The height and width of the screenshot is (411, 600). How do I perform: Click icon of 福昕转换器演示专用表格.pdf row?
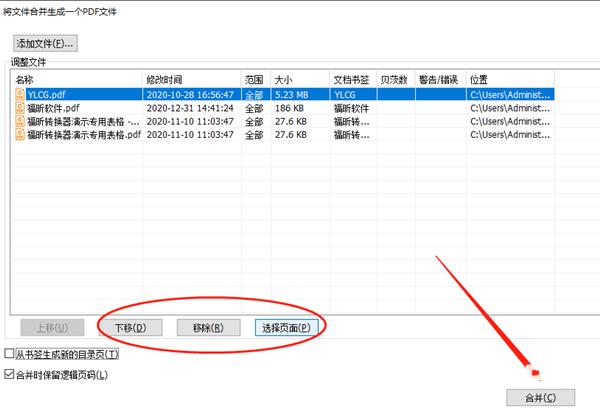tap(20, 134)
